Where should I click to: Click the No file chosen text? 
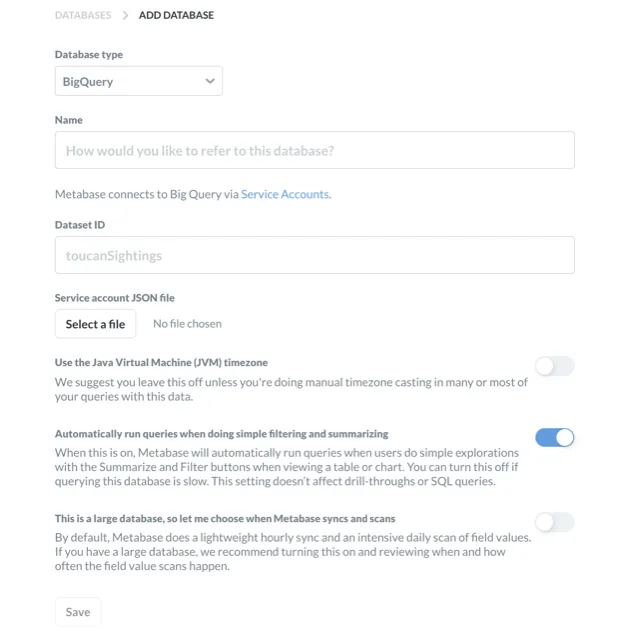[x=187, y=324]
